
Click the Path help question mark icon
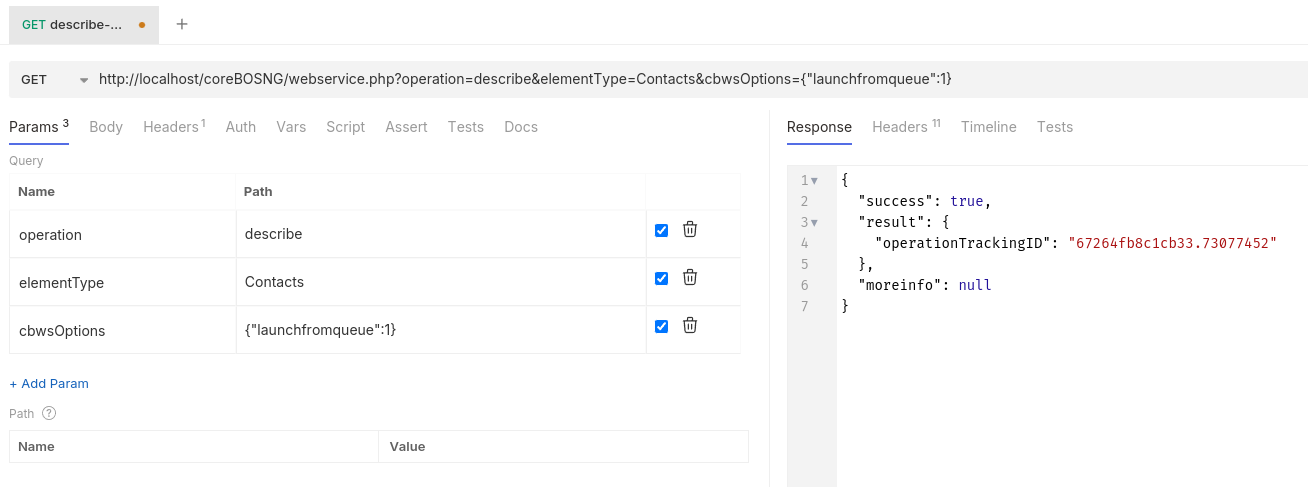[49, 413]
